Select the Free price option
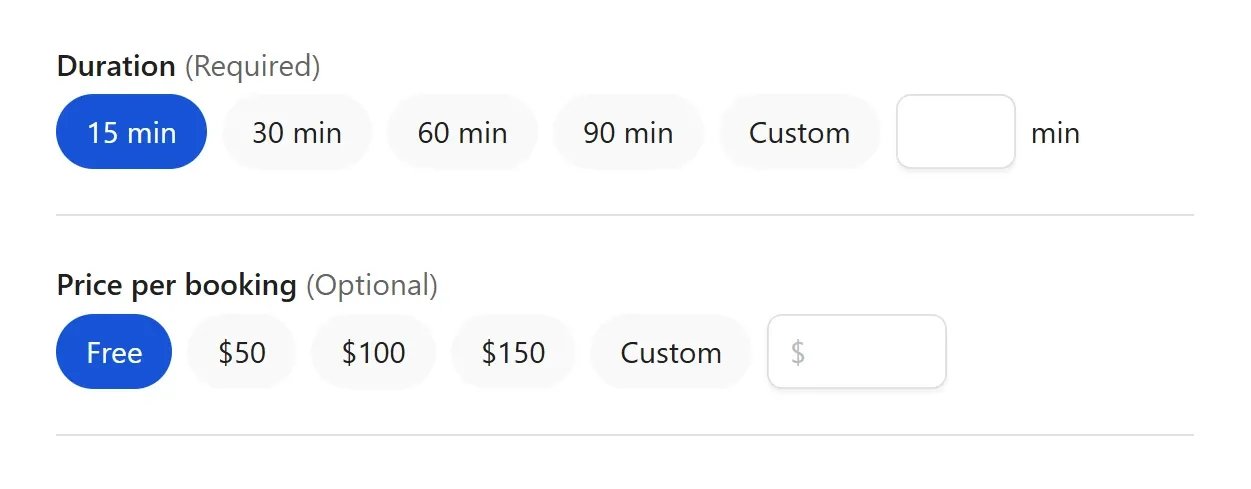 114,352
